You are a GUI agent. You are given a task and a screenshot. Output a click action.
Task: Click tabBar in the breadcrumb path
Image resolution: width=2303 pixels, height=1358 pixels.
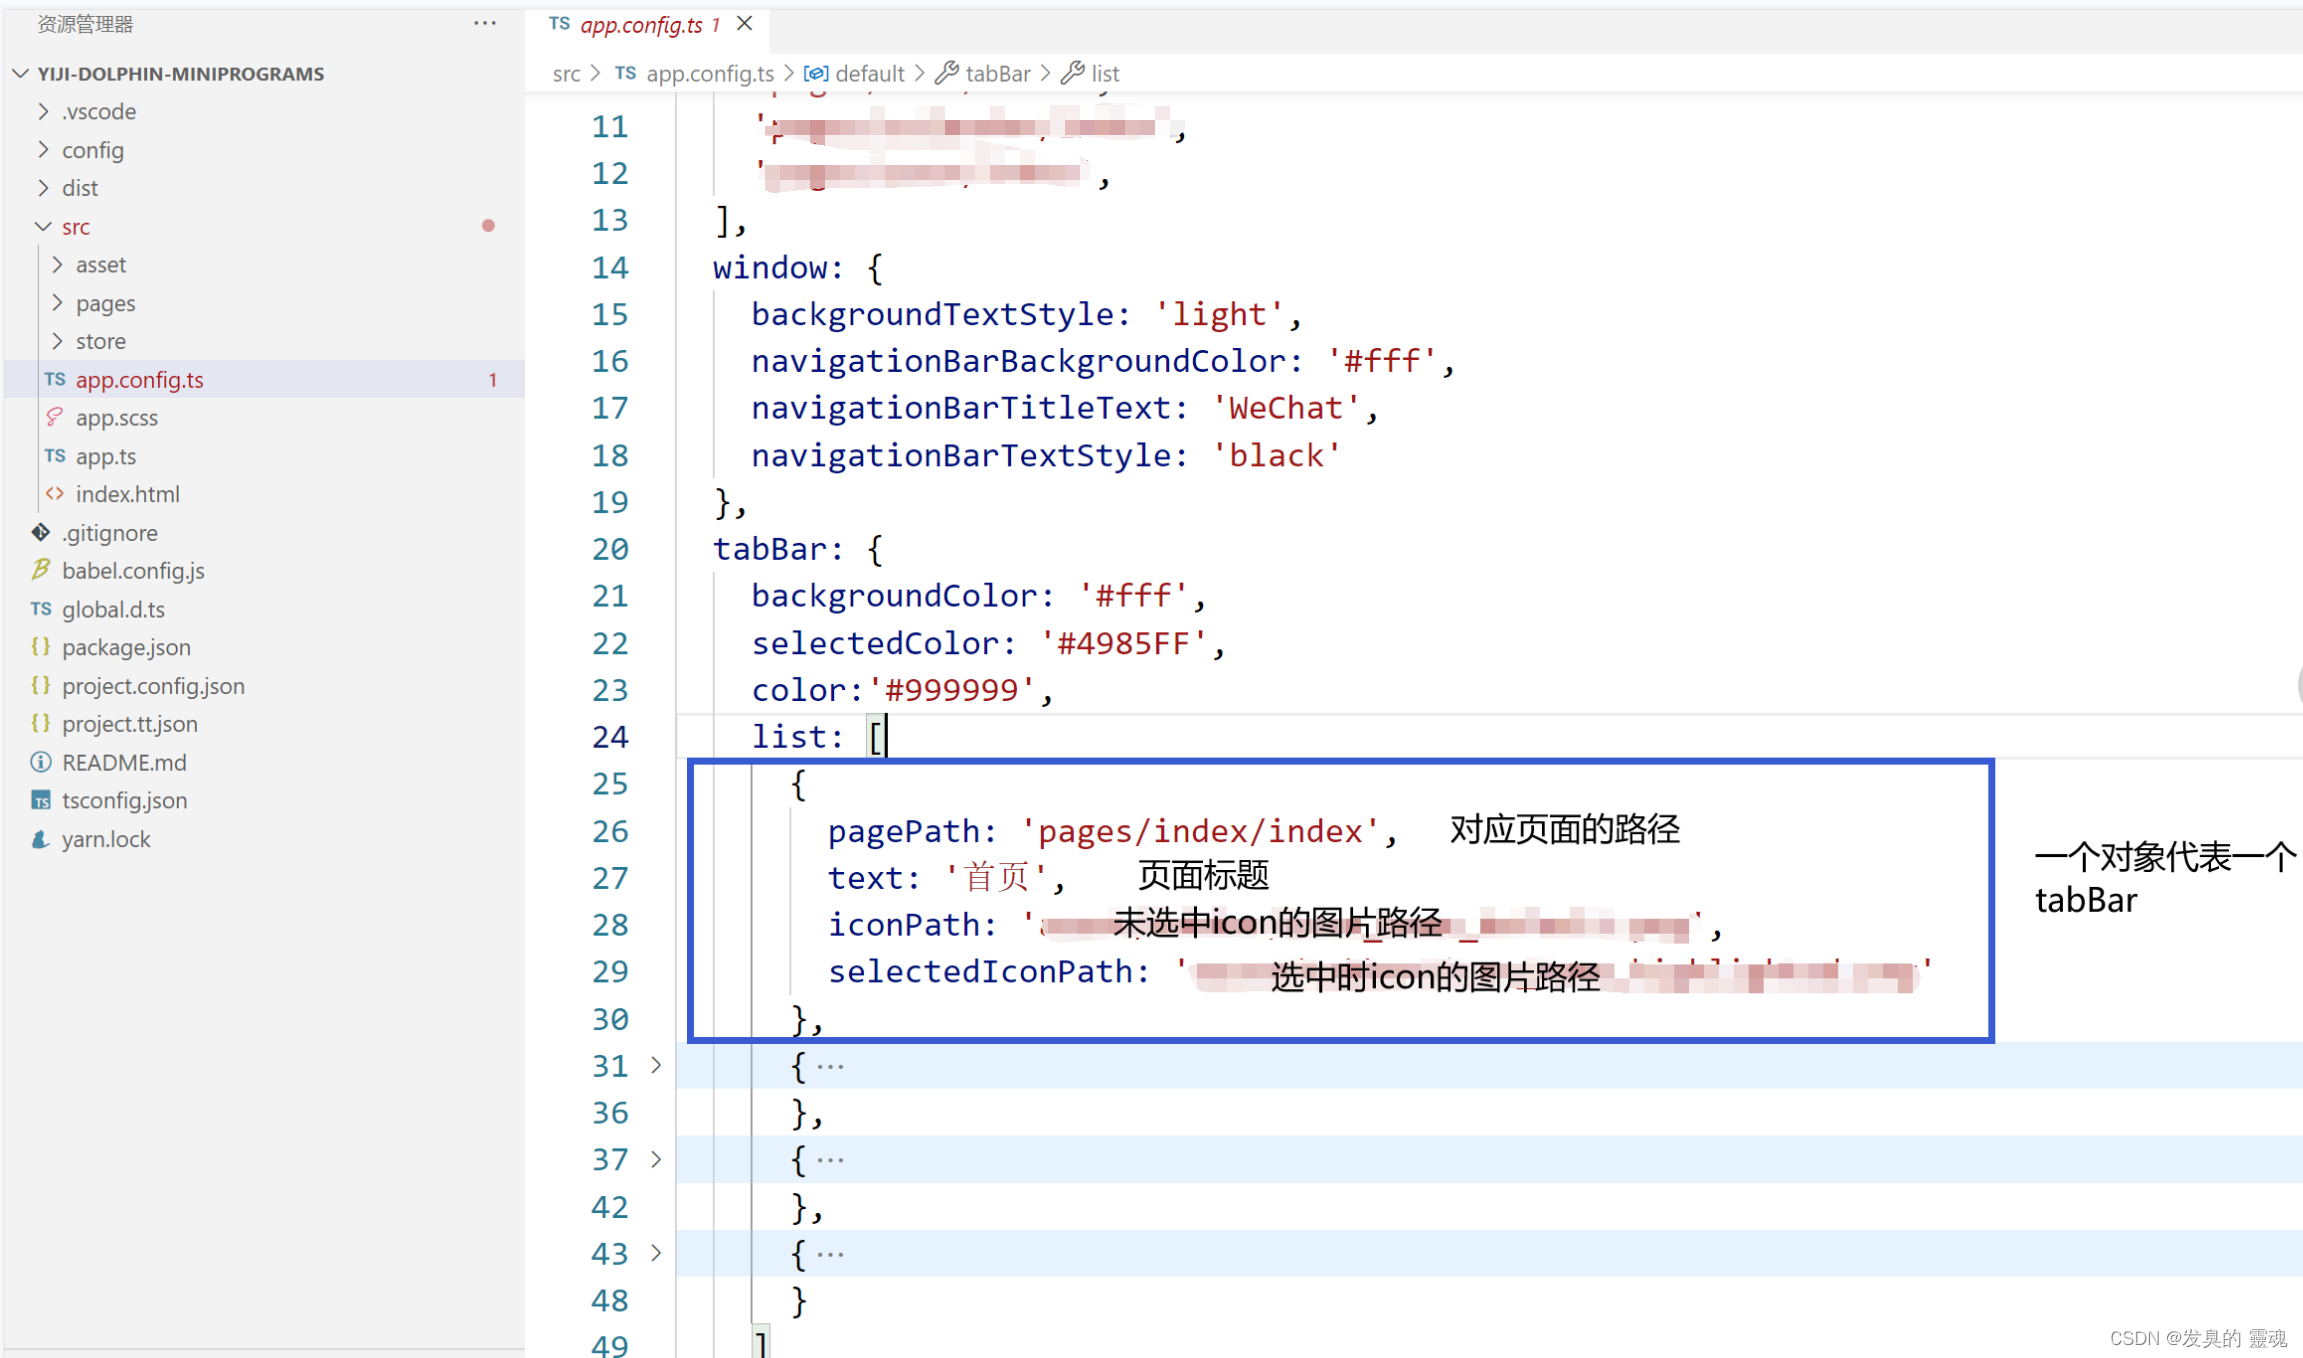pyautogui.click(x=997, y=74)
